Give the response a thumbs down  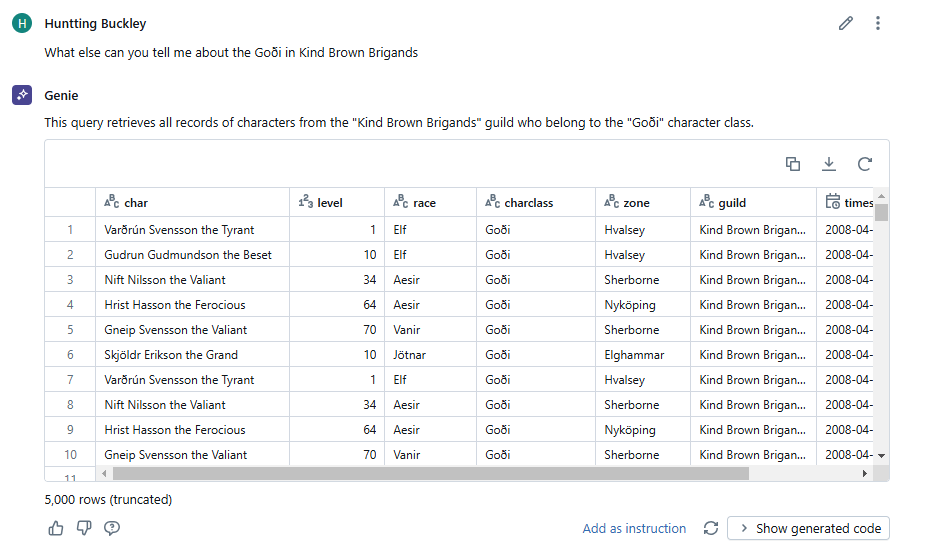tap(84, 528)
